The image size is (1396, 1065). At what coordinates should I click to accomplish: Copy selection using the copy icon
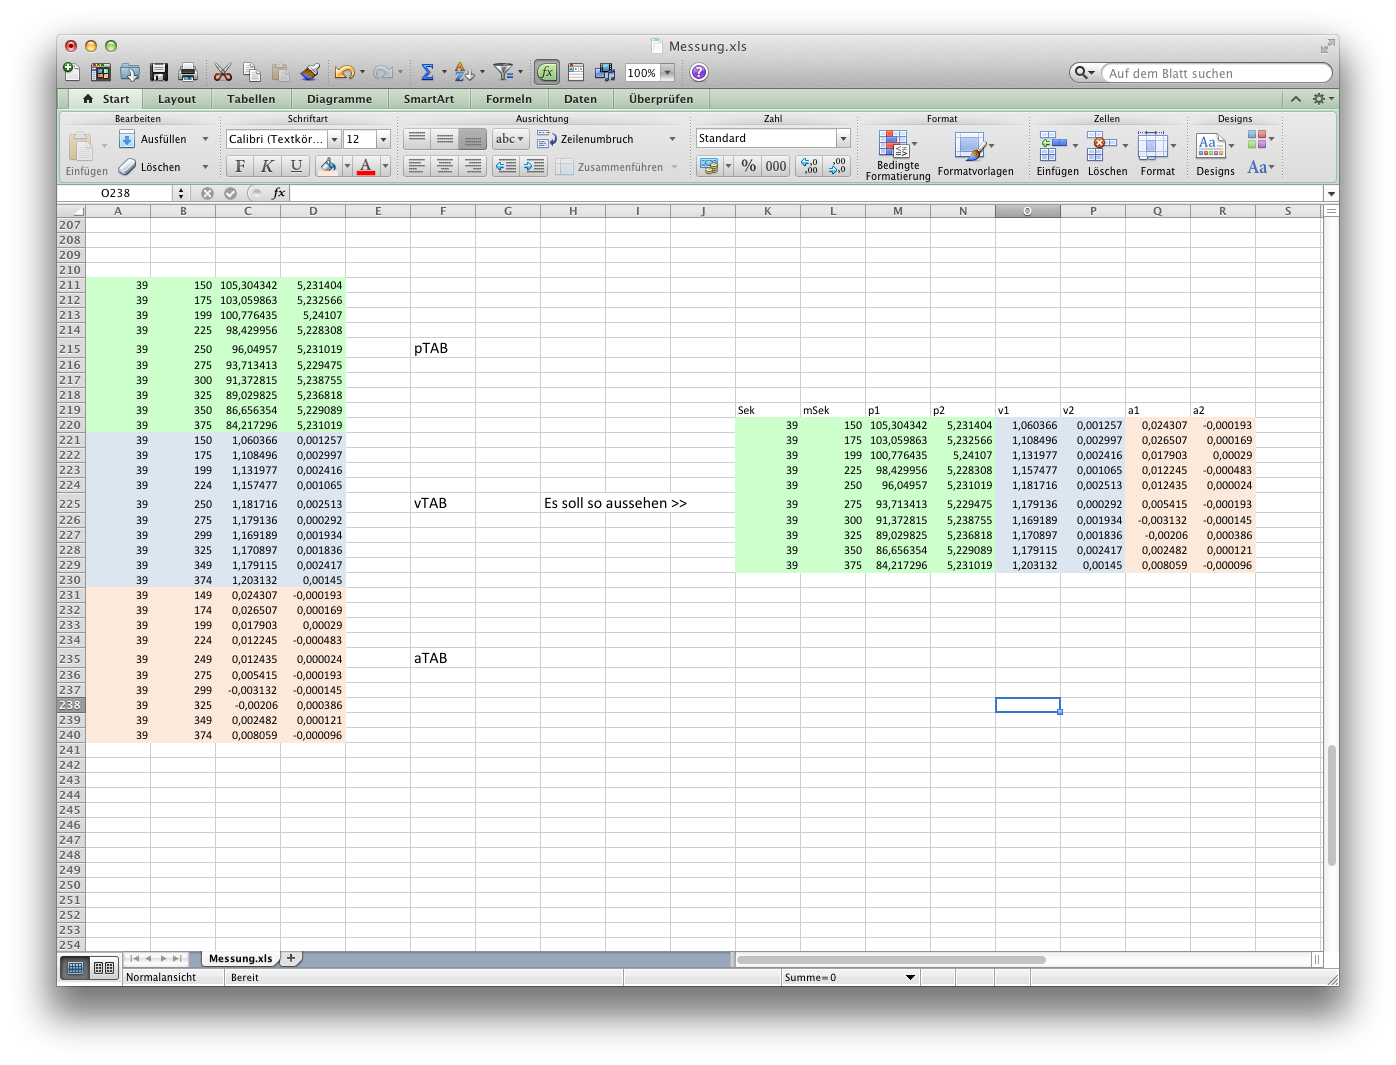pyautogui.click(x=252, y=72)
